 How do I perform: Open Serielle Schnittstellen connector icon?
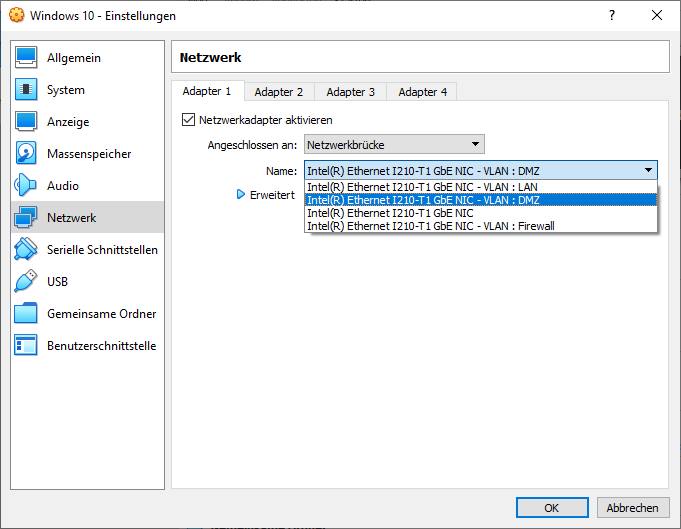(26, 249)
